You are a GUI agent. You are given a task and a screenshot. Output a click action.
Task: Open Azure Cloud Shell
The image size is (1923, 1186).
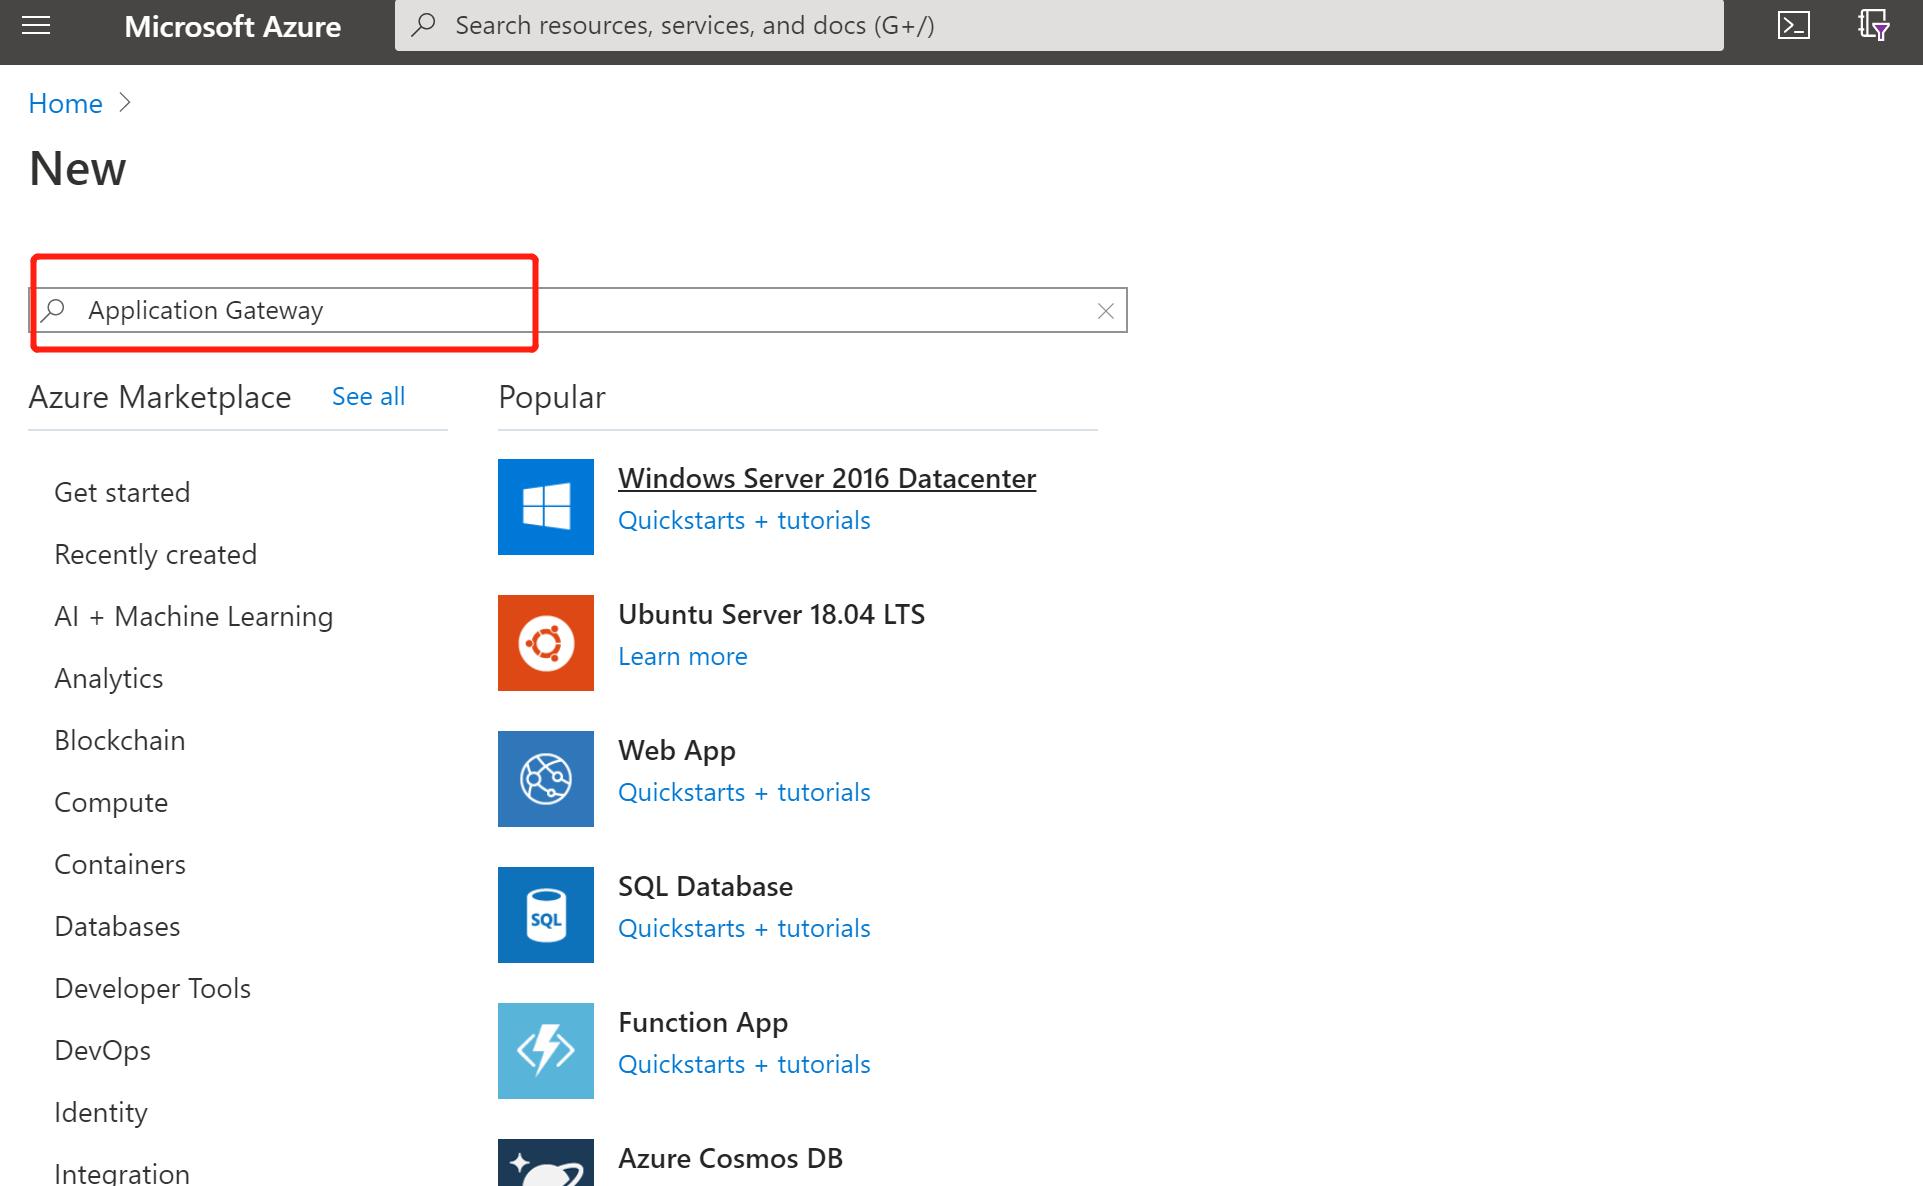point(1795,26)
